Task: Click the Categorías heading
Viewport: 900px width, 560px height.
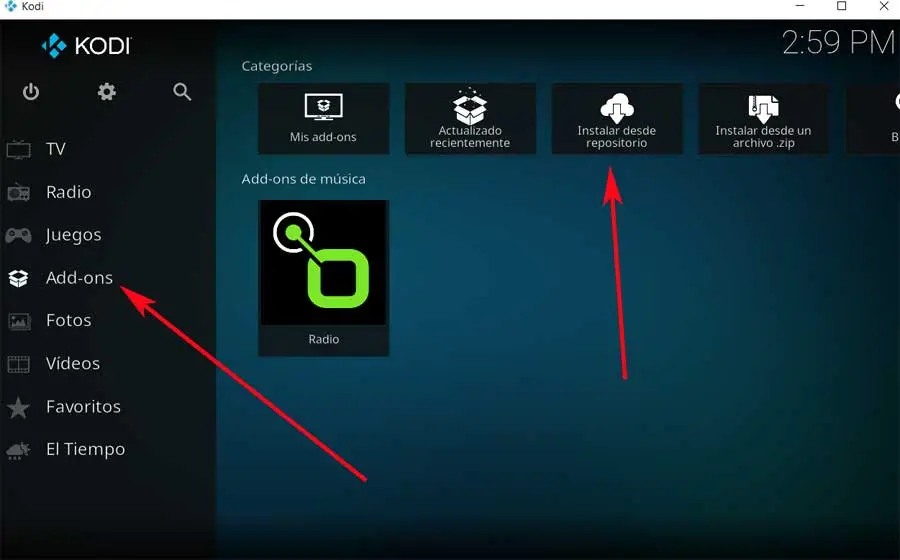Action: click(277, 67)
